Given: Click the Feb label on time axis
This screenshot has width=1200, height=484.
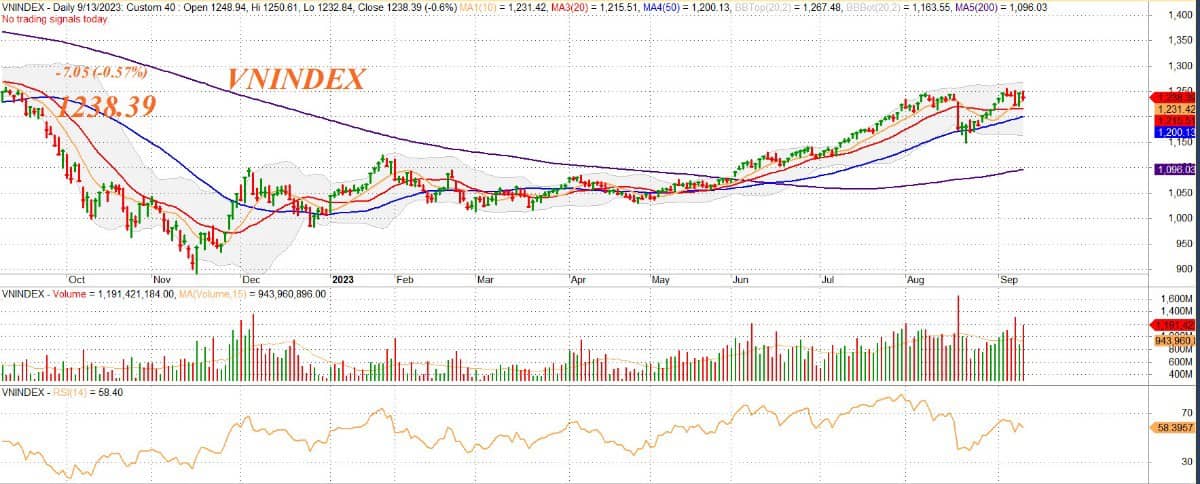Looking at the screenshot, I should (407, 281).
